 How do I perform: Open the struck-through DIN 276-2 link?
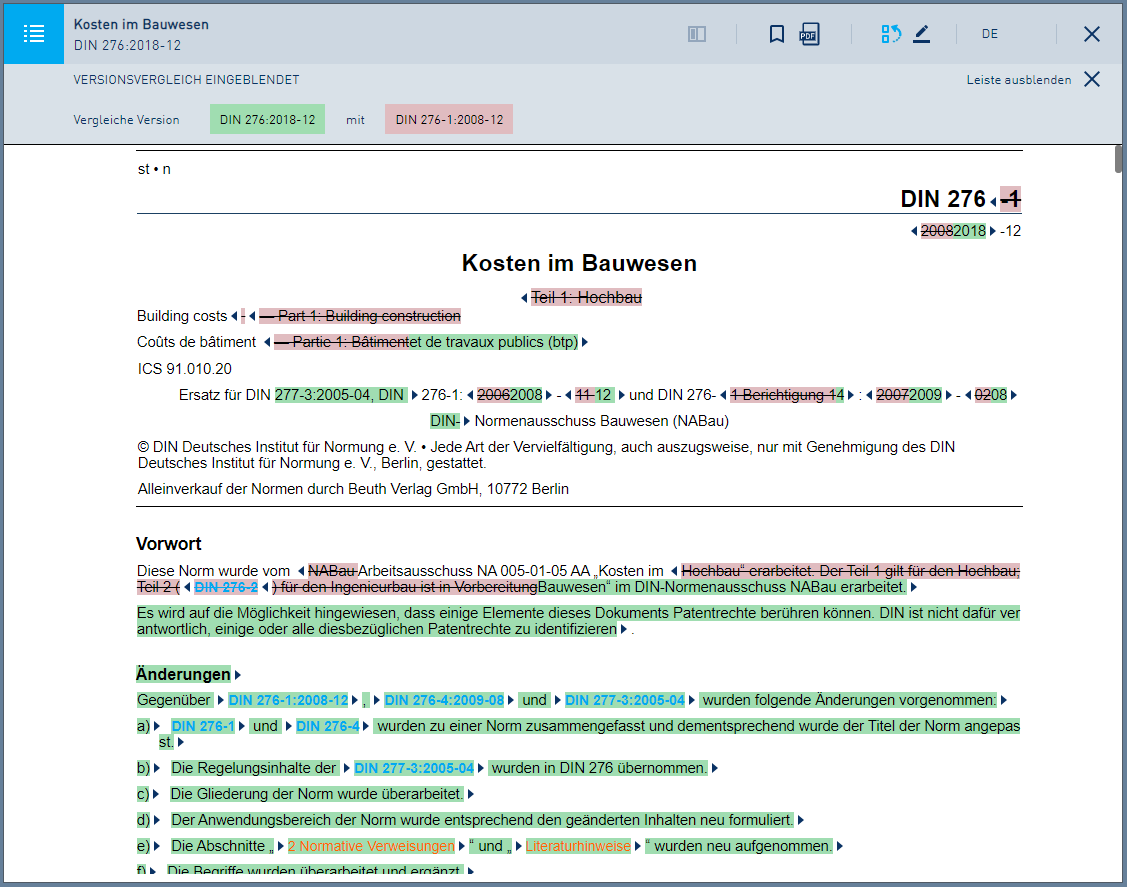[x=226, y=587]
